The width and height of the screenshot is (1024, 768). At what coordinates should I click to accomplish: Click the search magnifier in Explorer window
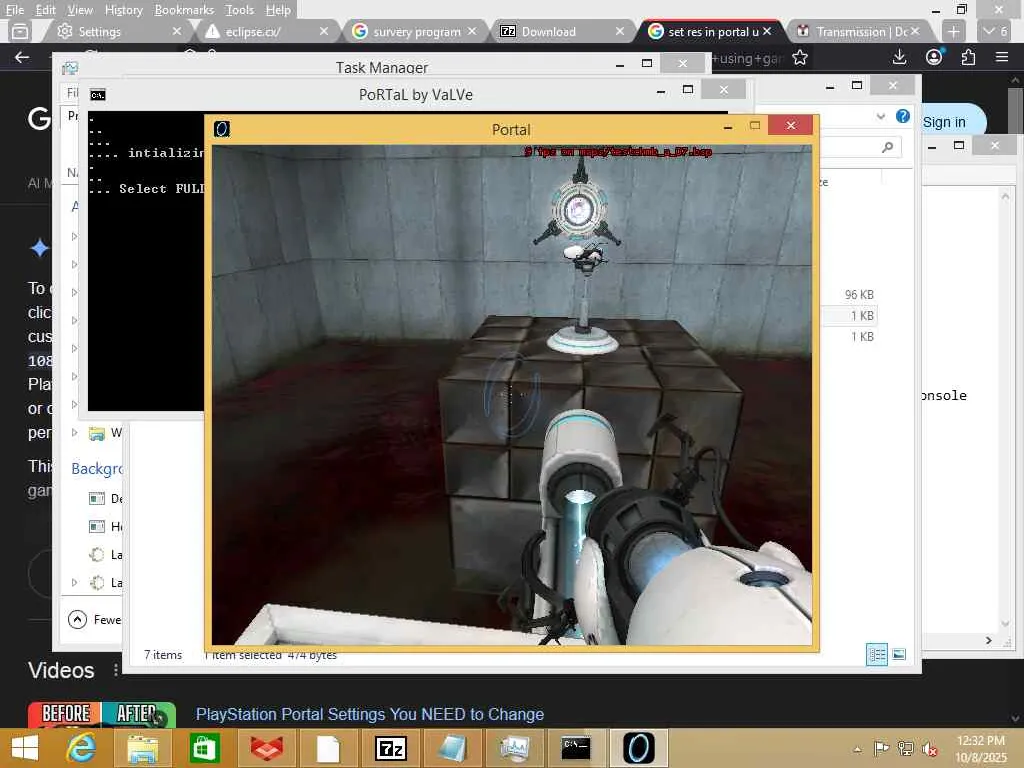[x=887, y=147]
